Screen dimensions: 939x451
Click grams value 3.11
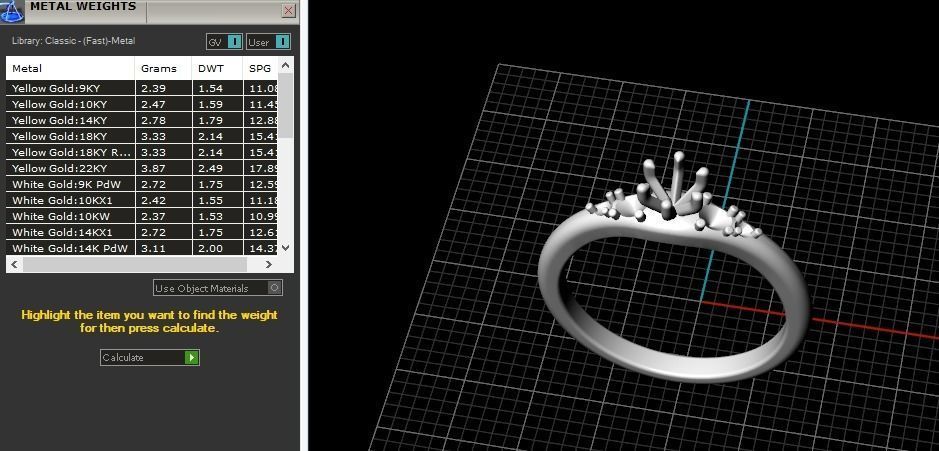pos(153,248)
